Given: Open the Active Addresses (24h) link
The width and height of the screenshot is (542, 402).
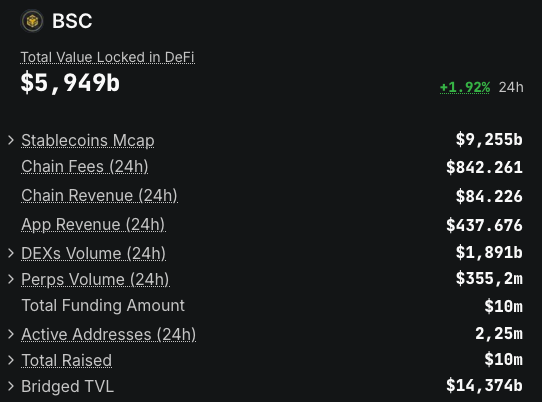Looking at the screenshot, I should point(109,334).
